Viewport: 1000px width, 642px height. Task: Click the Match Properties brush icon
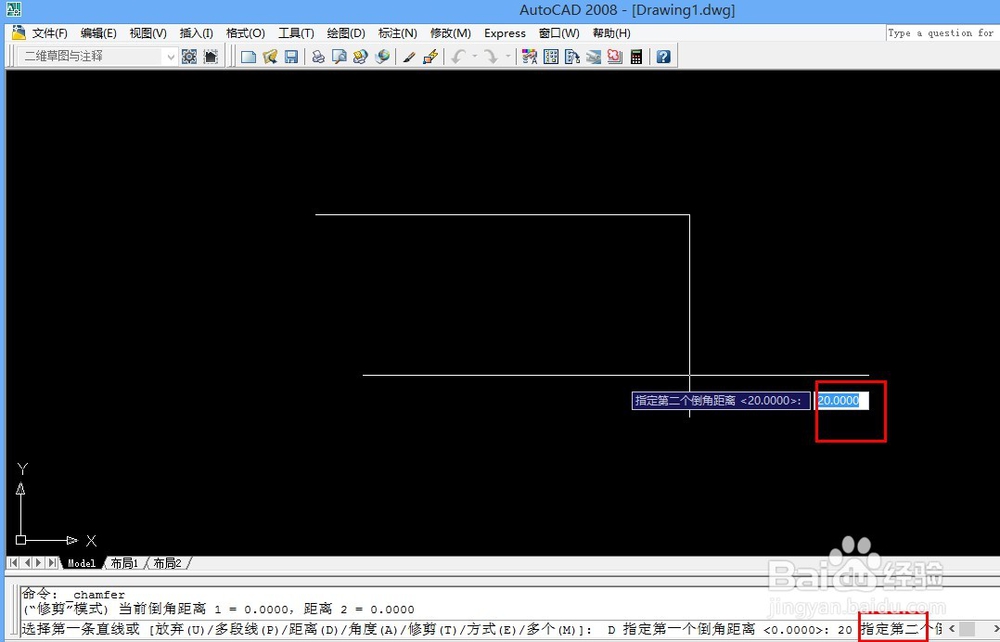pyautogui.click(x=409, y=57)
